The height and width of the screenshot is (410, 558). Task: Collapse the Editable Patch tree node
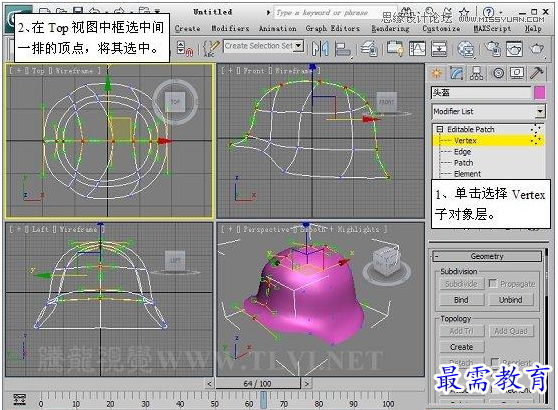click(440, 129)
